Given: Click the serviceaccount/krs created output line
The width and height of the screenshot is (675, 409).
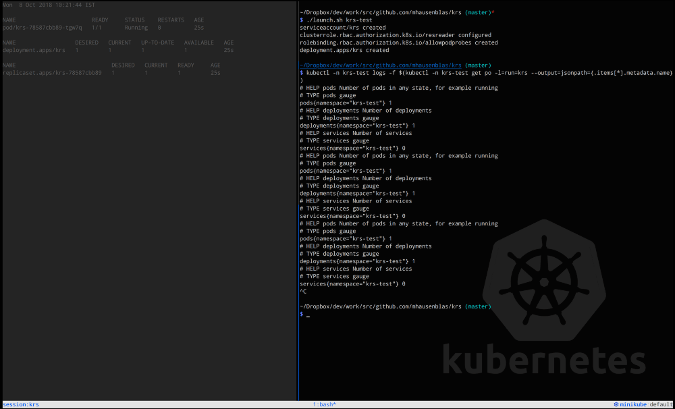Looking at the screenshot, I should click(x=342, y=27).
